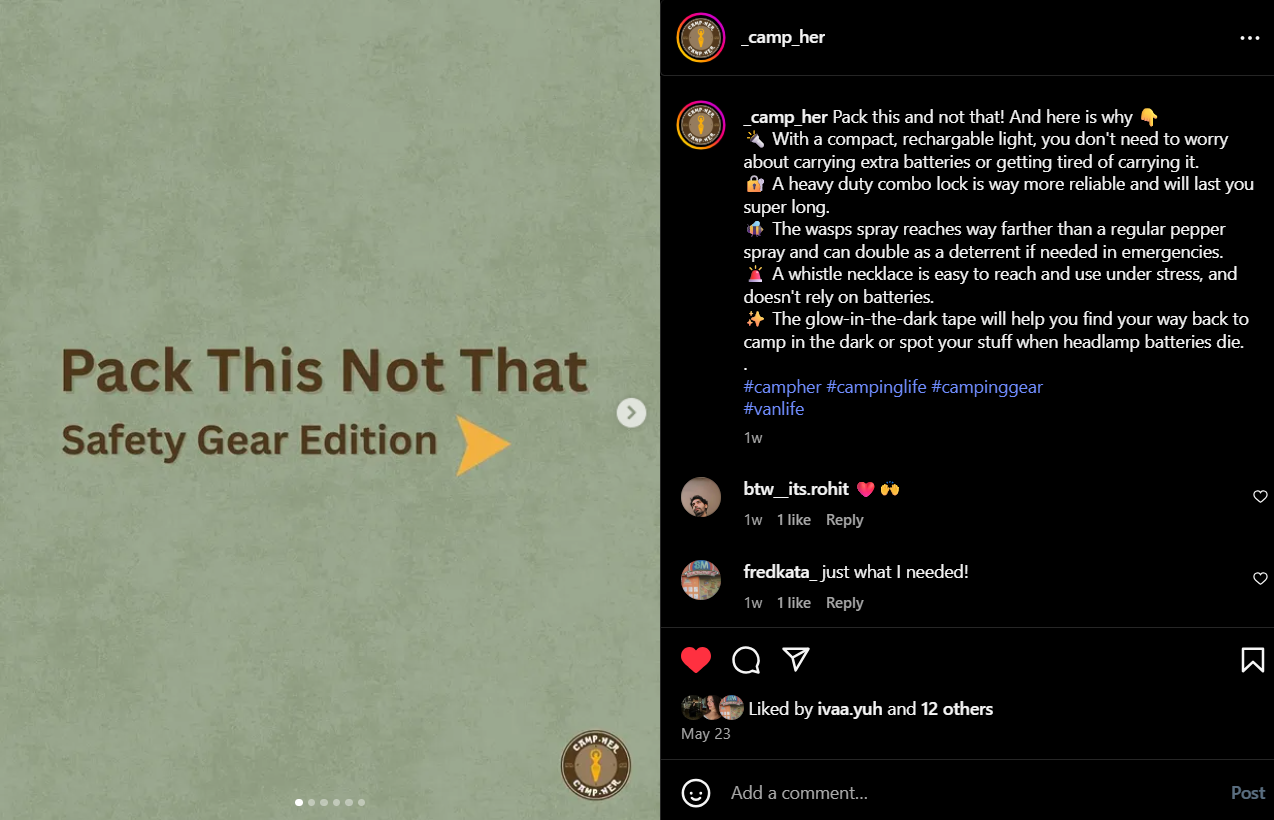Go to next carousel slide arrow
The image size is (1274, 820).
tap(631, 412)
